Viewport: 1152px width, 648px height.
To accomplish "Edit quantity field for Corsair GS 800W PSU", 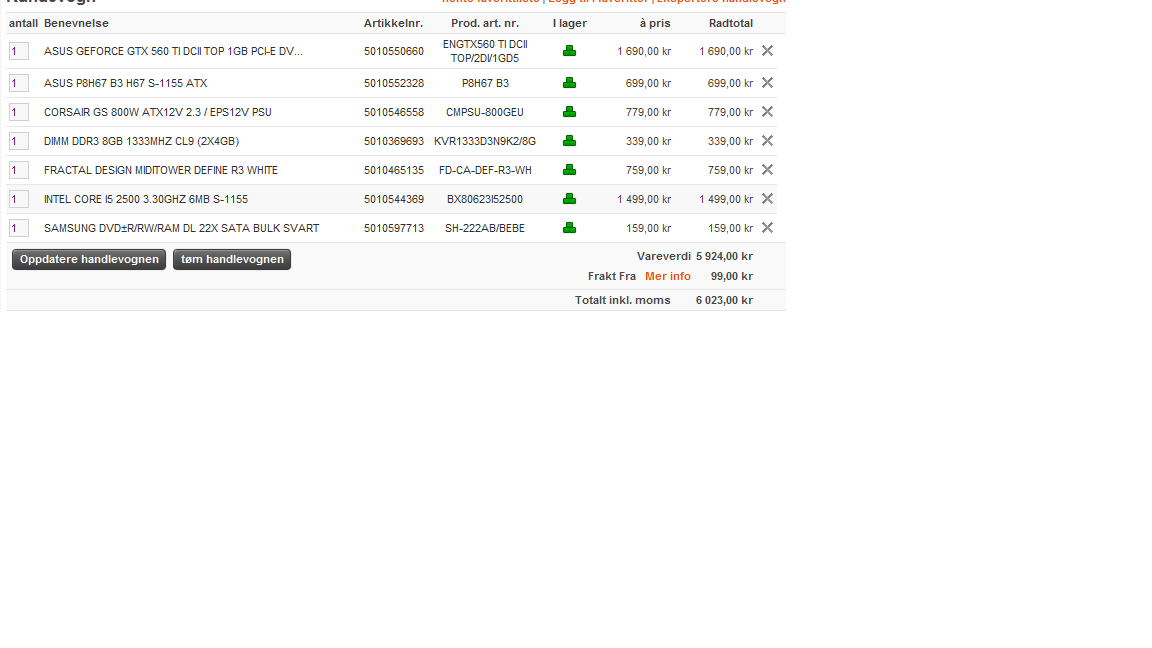I will pyautogui.click(x=19, y=112).
